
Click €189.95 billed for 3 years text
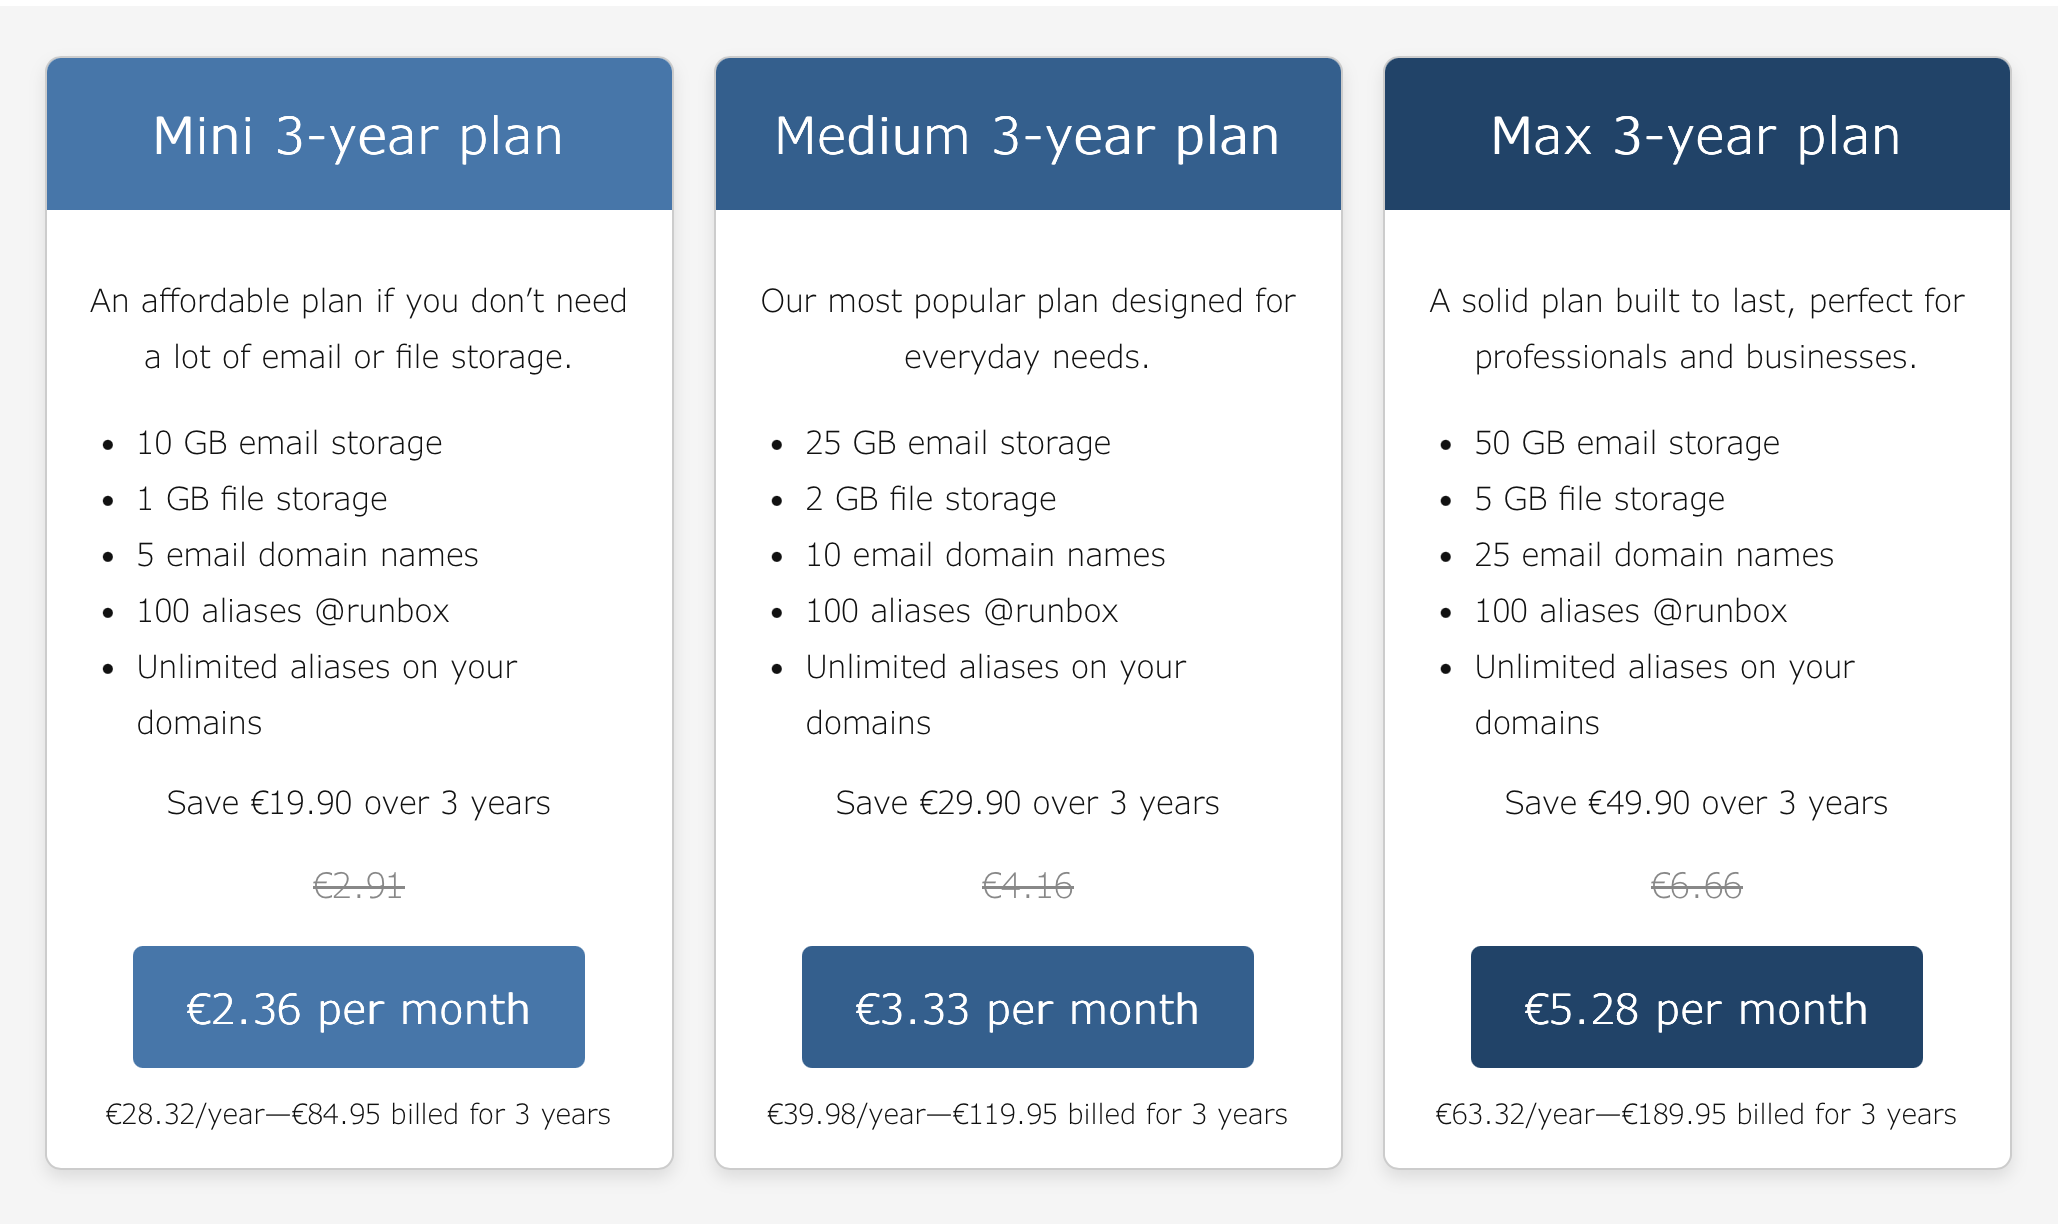[x=1696, y=1113]
